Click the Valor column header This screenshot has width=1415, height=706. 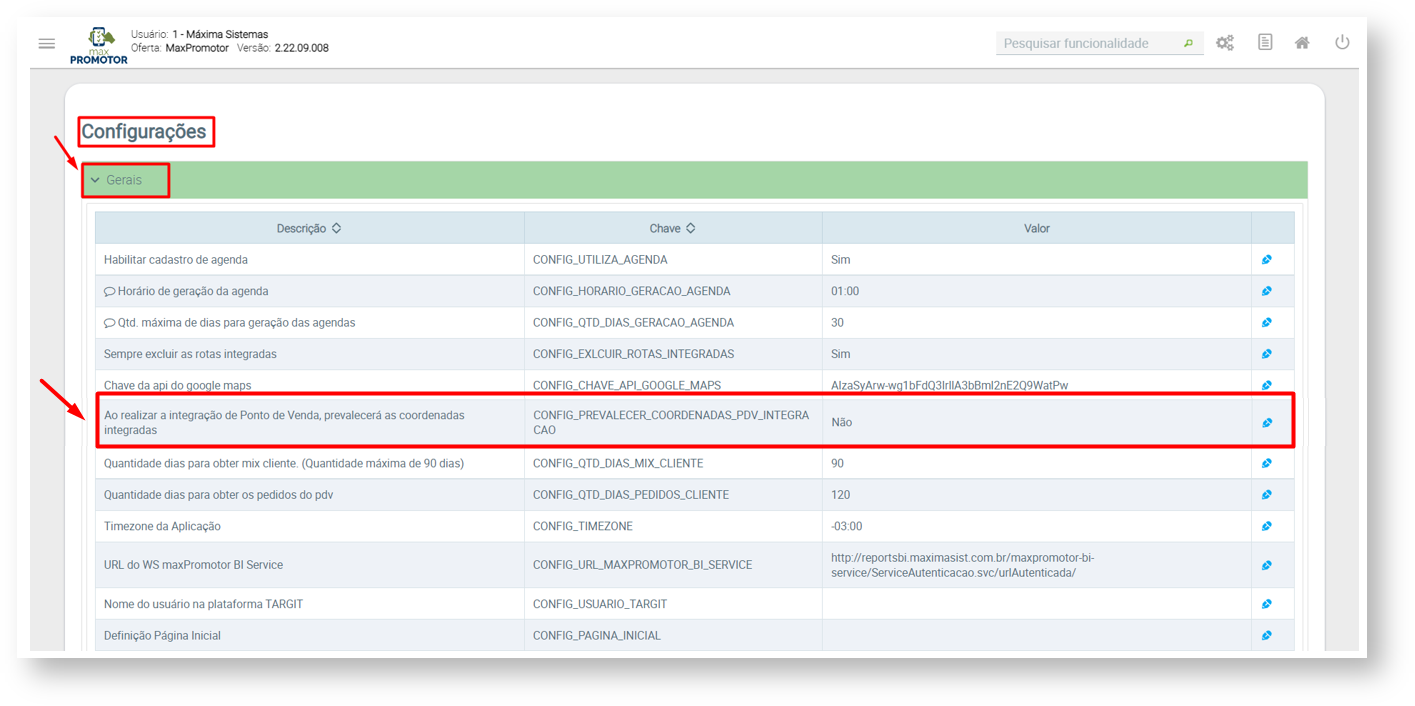[x=1036, y=228]
